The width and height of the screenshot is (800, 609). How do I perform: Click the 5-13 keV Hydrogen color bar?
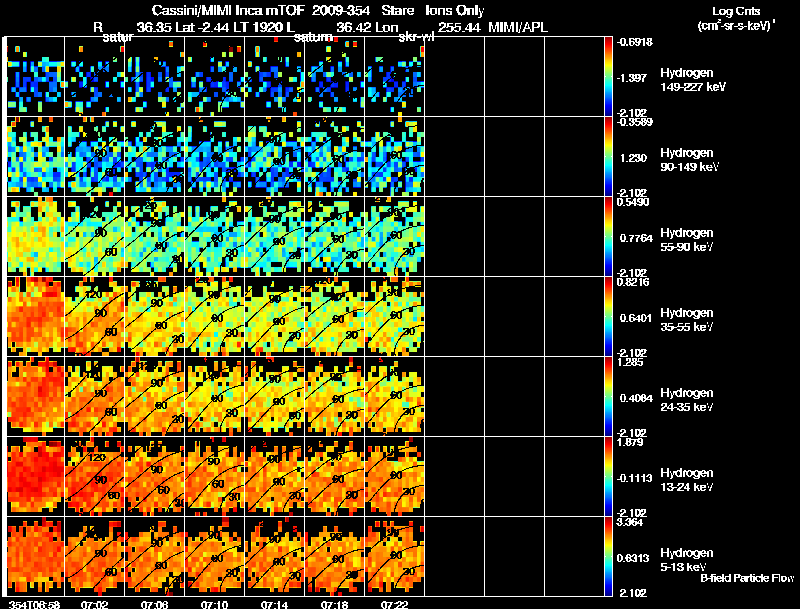click(x=609, y=557)
